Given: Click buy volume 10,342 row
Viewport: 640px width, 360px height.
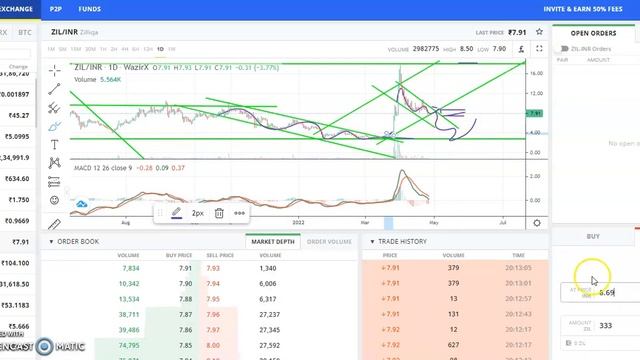Looking at the screenshot, I should point(129,284).
